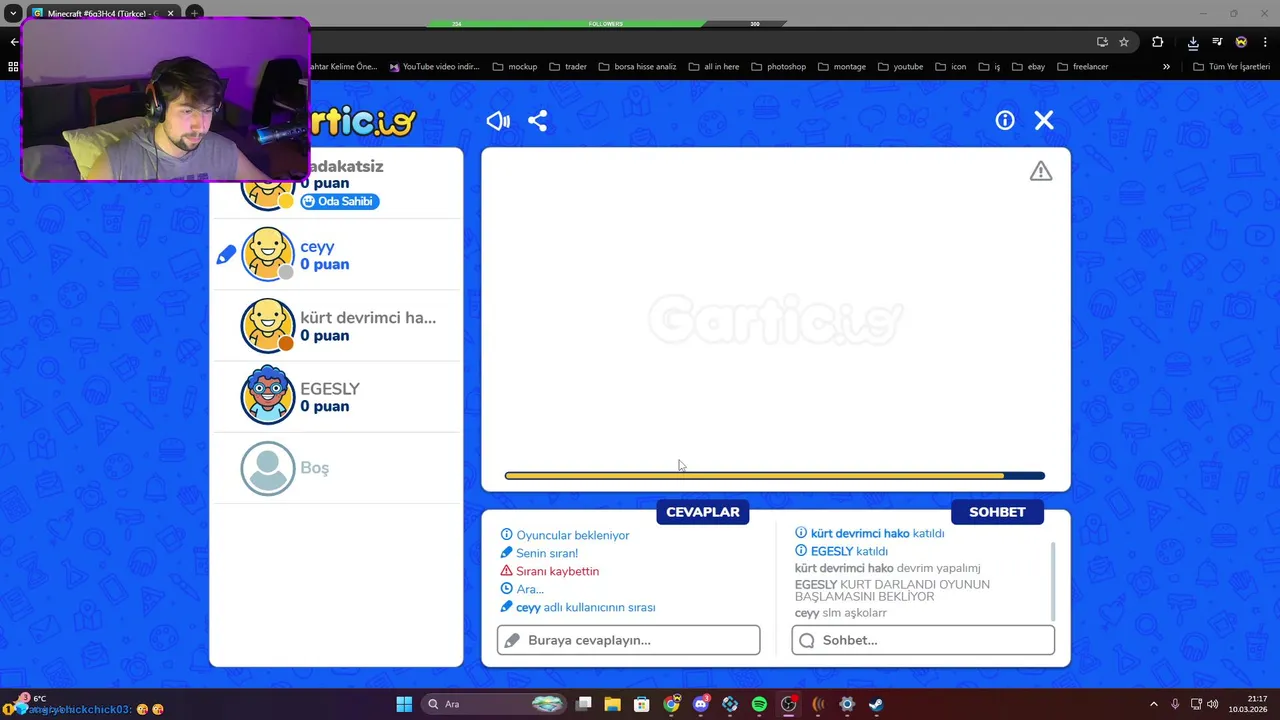
Task: Click EGESLY player avatar
Action: [268, 396]
